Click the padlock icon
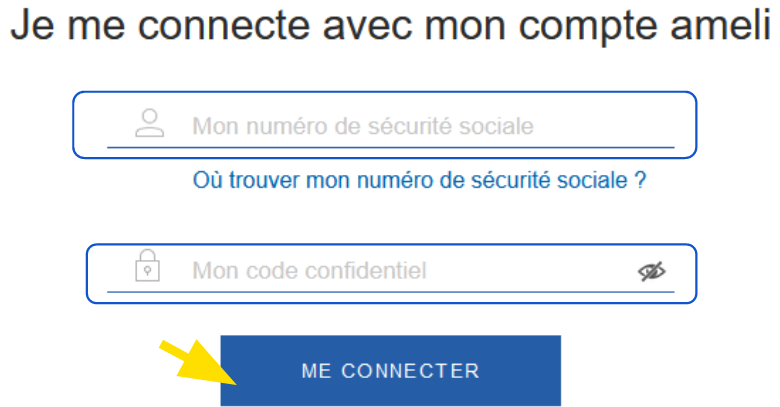780x407 pixels. pos(147,266)
